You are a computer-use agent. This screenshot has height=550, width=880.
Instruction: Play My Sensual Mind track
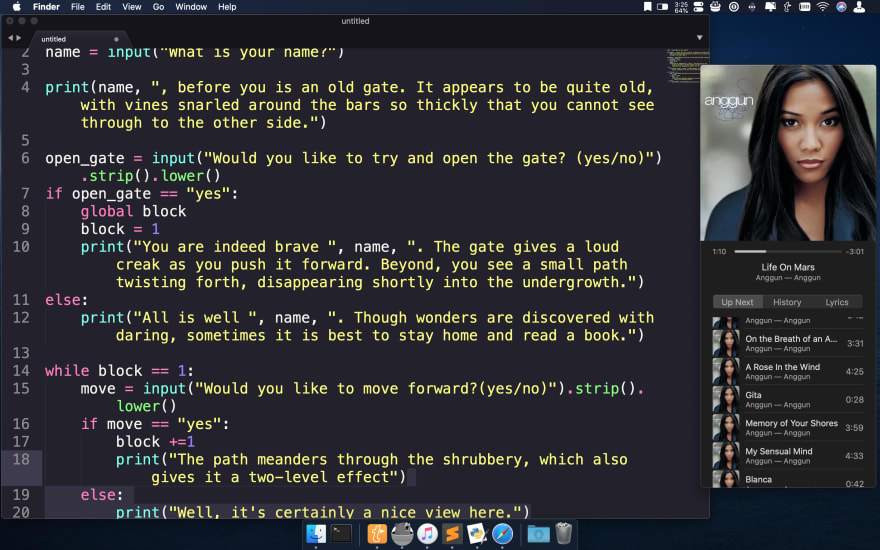pos(788,455)
